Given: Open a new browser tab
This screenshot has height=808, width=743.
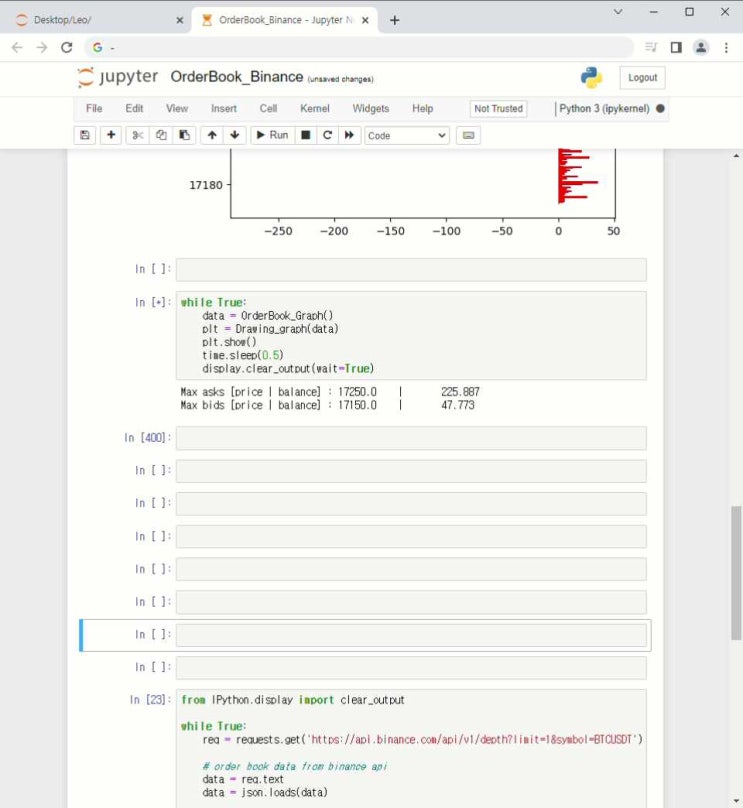Looking at the screenshot, I should coord(395,20).
